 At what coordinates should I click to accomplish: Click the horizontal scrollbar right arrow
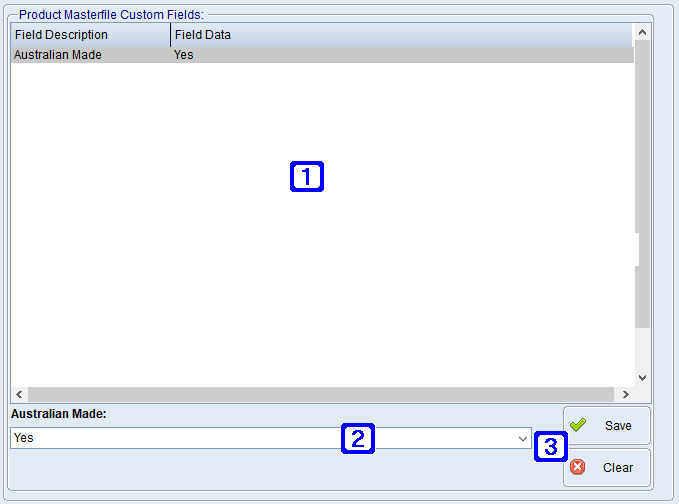pos(625,395)
